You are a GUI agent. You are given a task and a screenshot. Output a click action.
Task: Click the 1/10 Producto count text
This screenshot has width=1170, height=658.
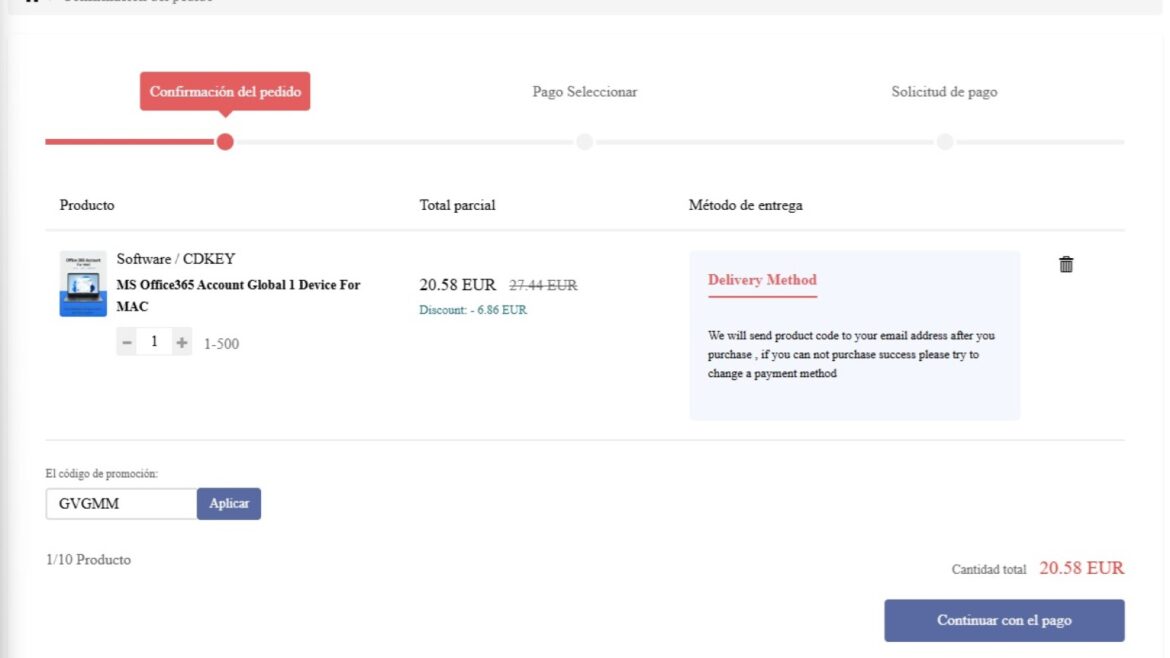[x=88, y=560]
